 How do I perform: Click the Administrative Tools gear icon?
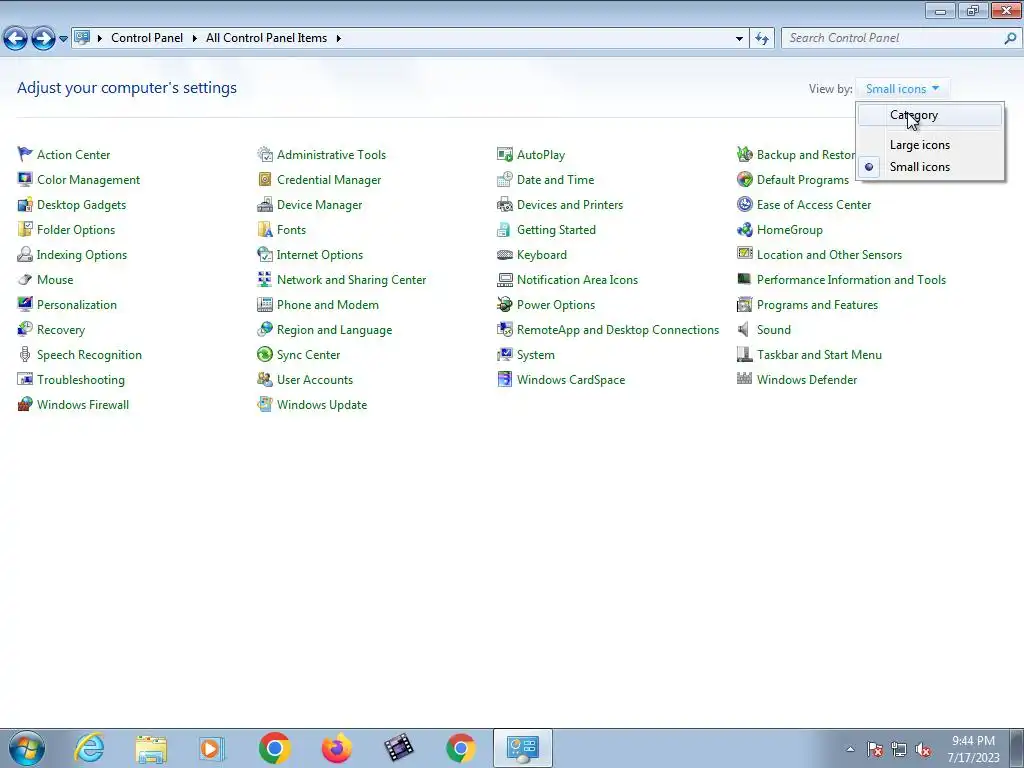(264, 155)
